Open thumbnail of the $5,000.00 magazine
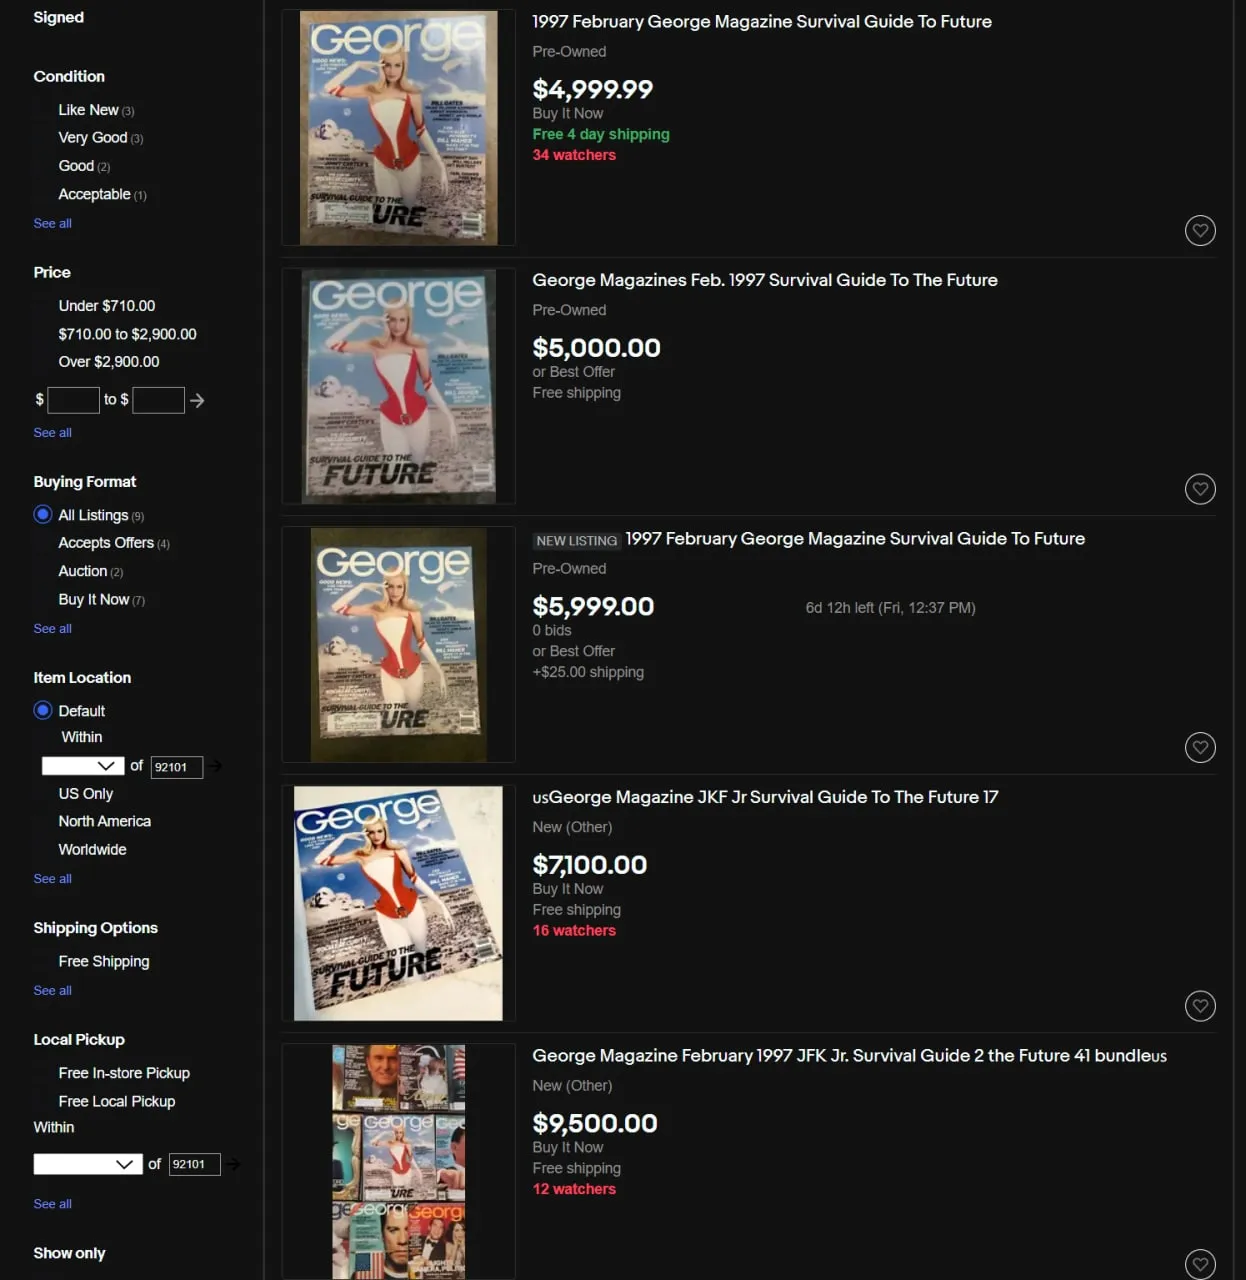Screen dimensions: 1246x1280 tap(399, 386)
